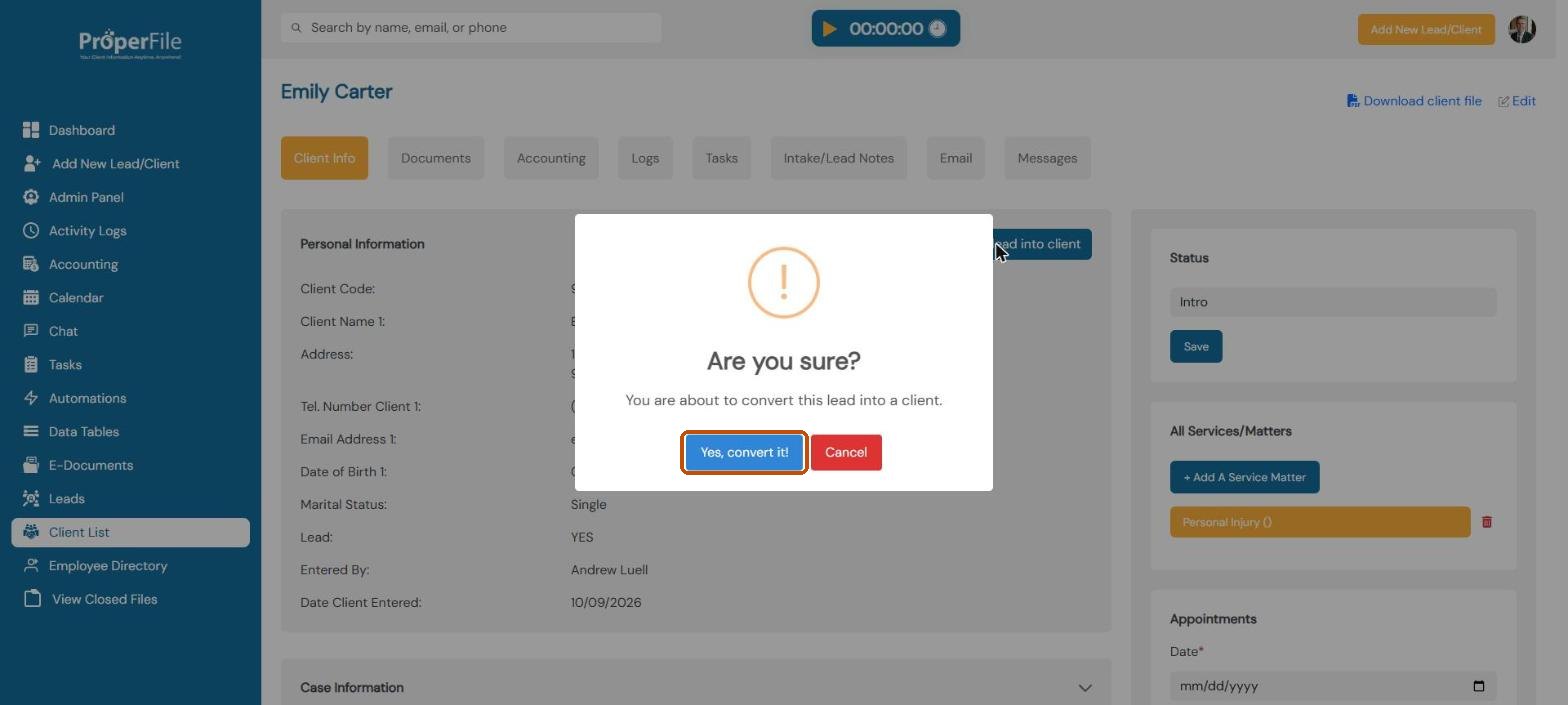Cancel the conversion dialog
1568x705 pixels.
coord(846,453)
